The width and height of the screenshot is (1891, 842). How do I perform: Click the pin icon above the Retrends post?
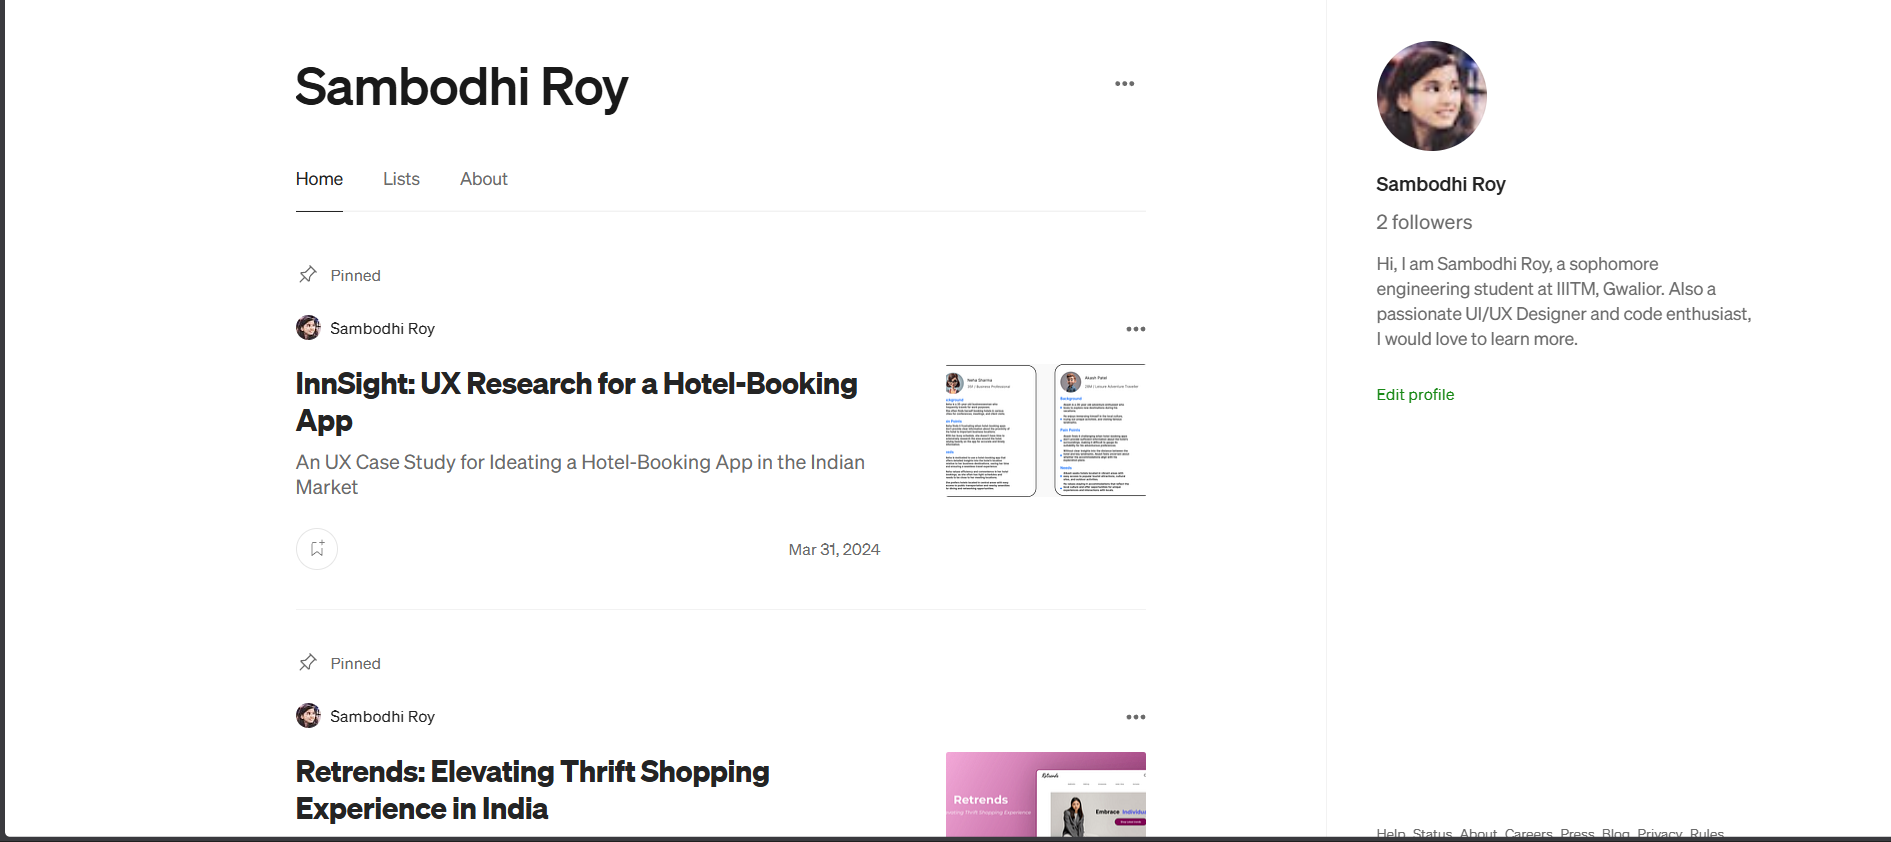(x=308, y=662)
